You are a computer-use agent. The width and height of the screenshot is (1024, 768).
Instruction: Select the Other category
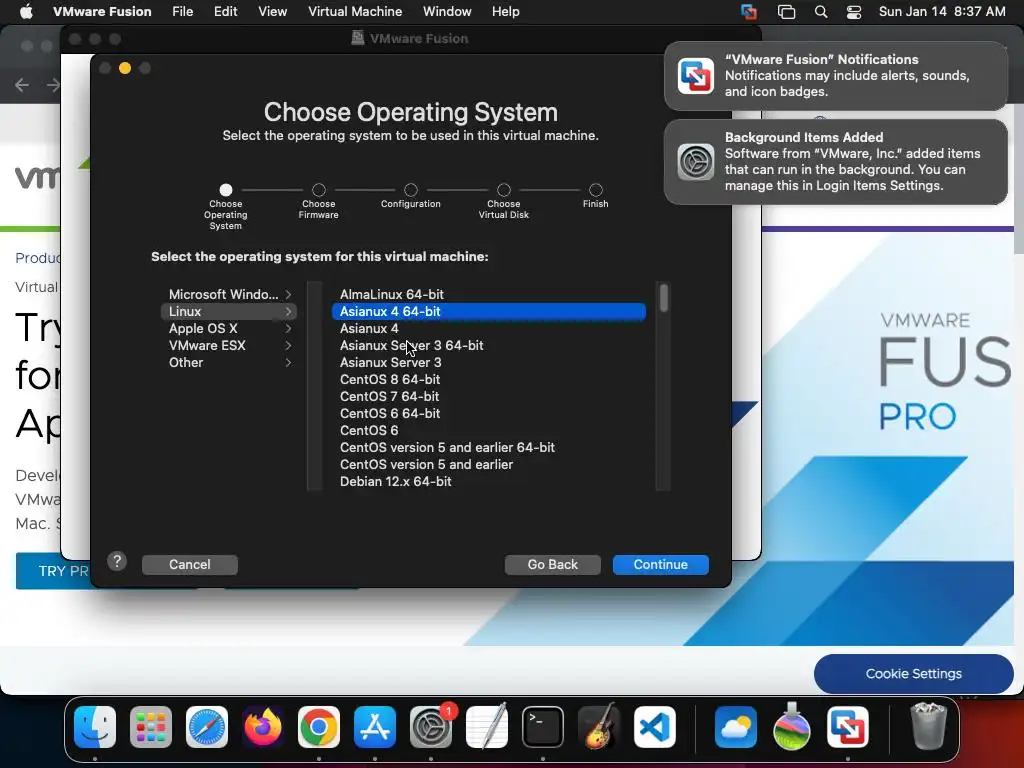point(229,362)
